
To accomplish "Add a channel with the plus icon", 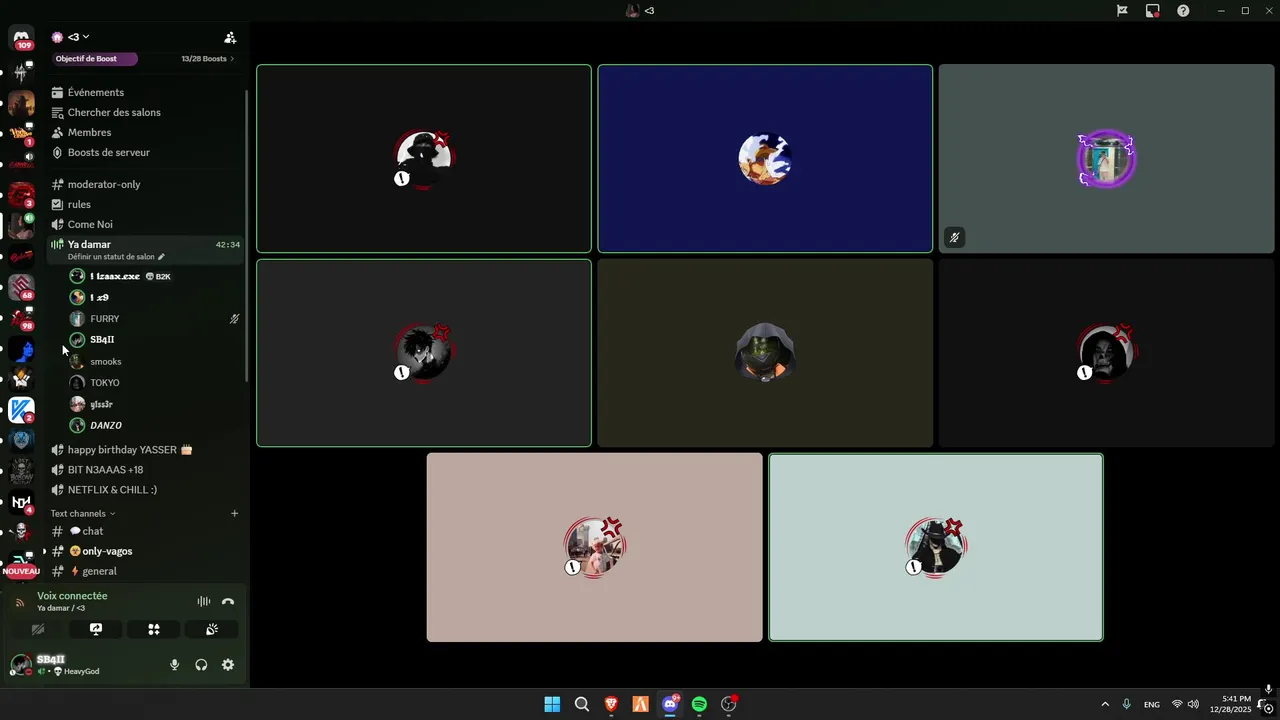I will 235,513.
